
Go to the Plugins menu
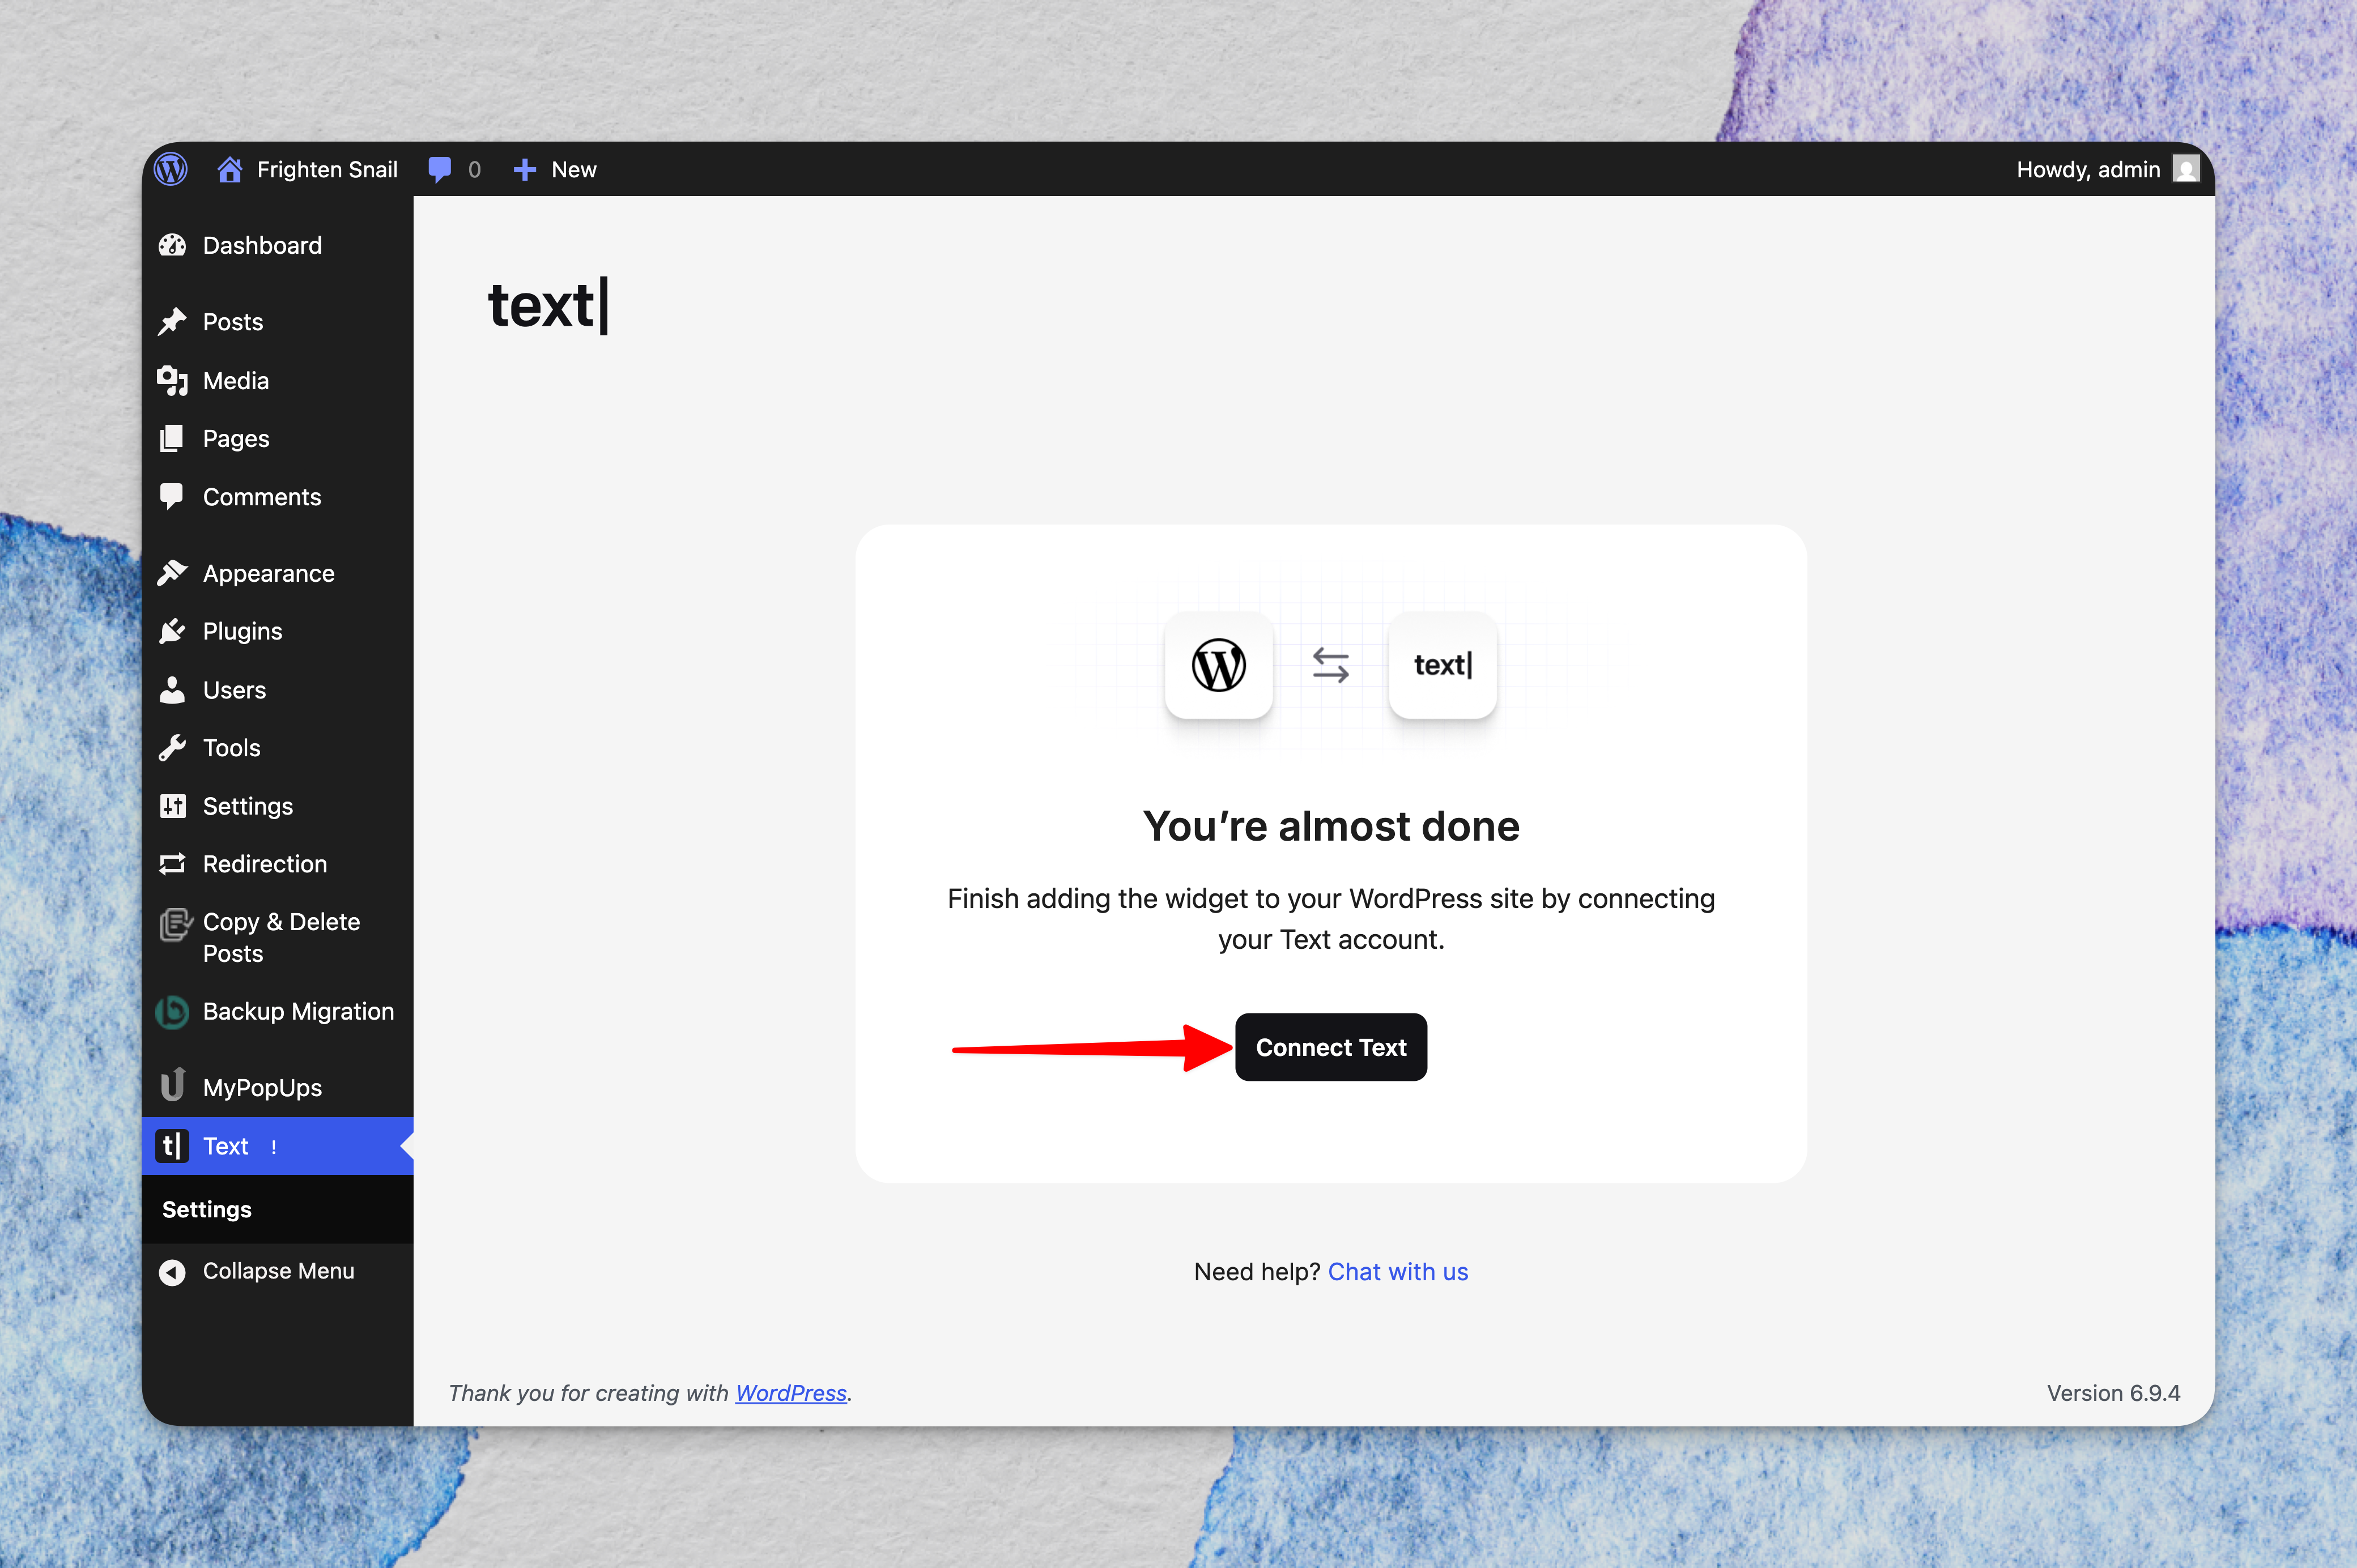(x=277, y=631)
